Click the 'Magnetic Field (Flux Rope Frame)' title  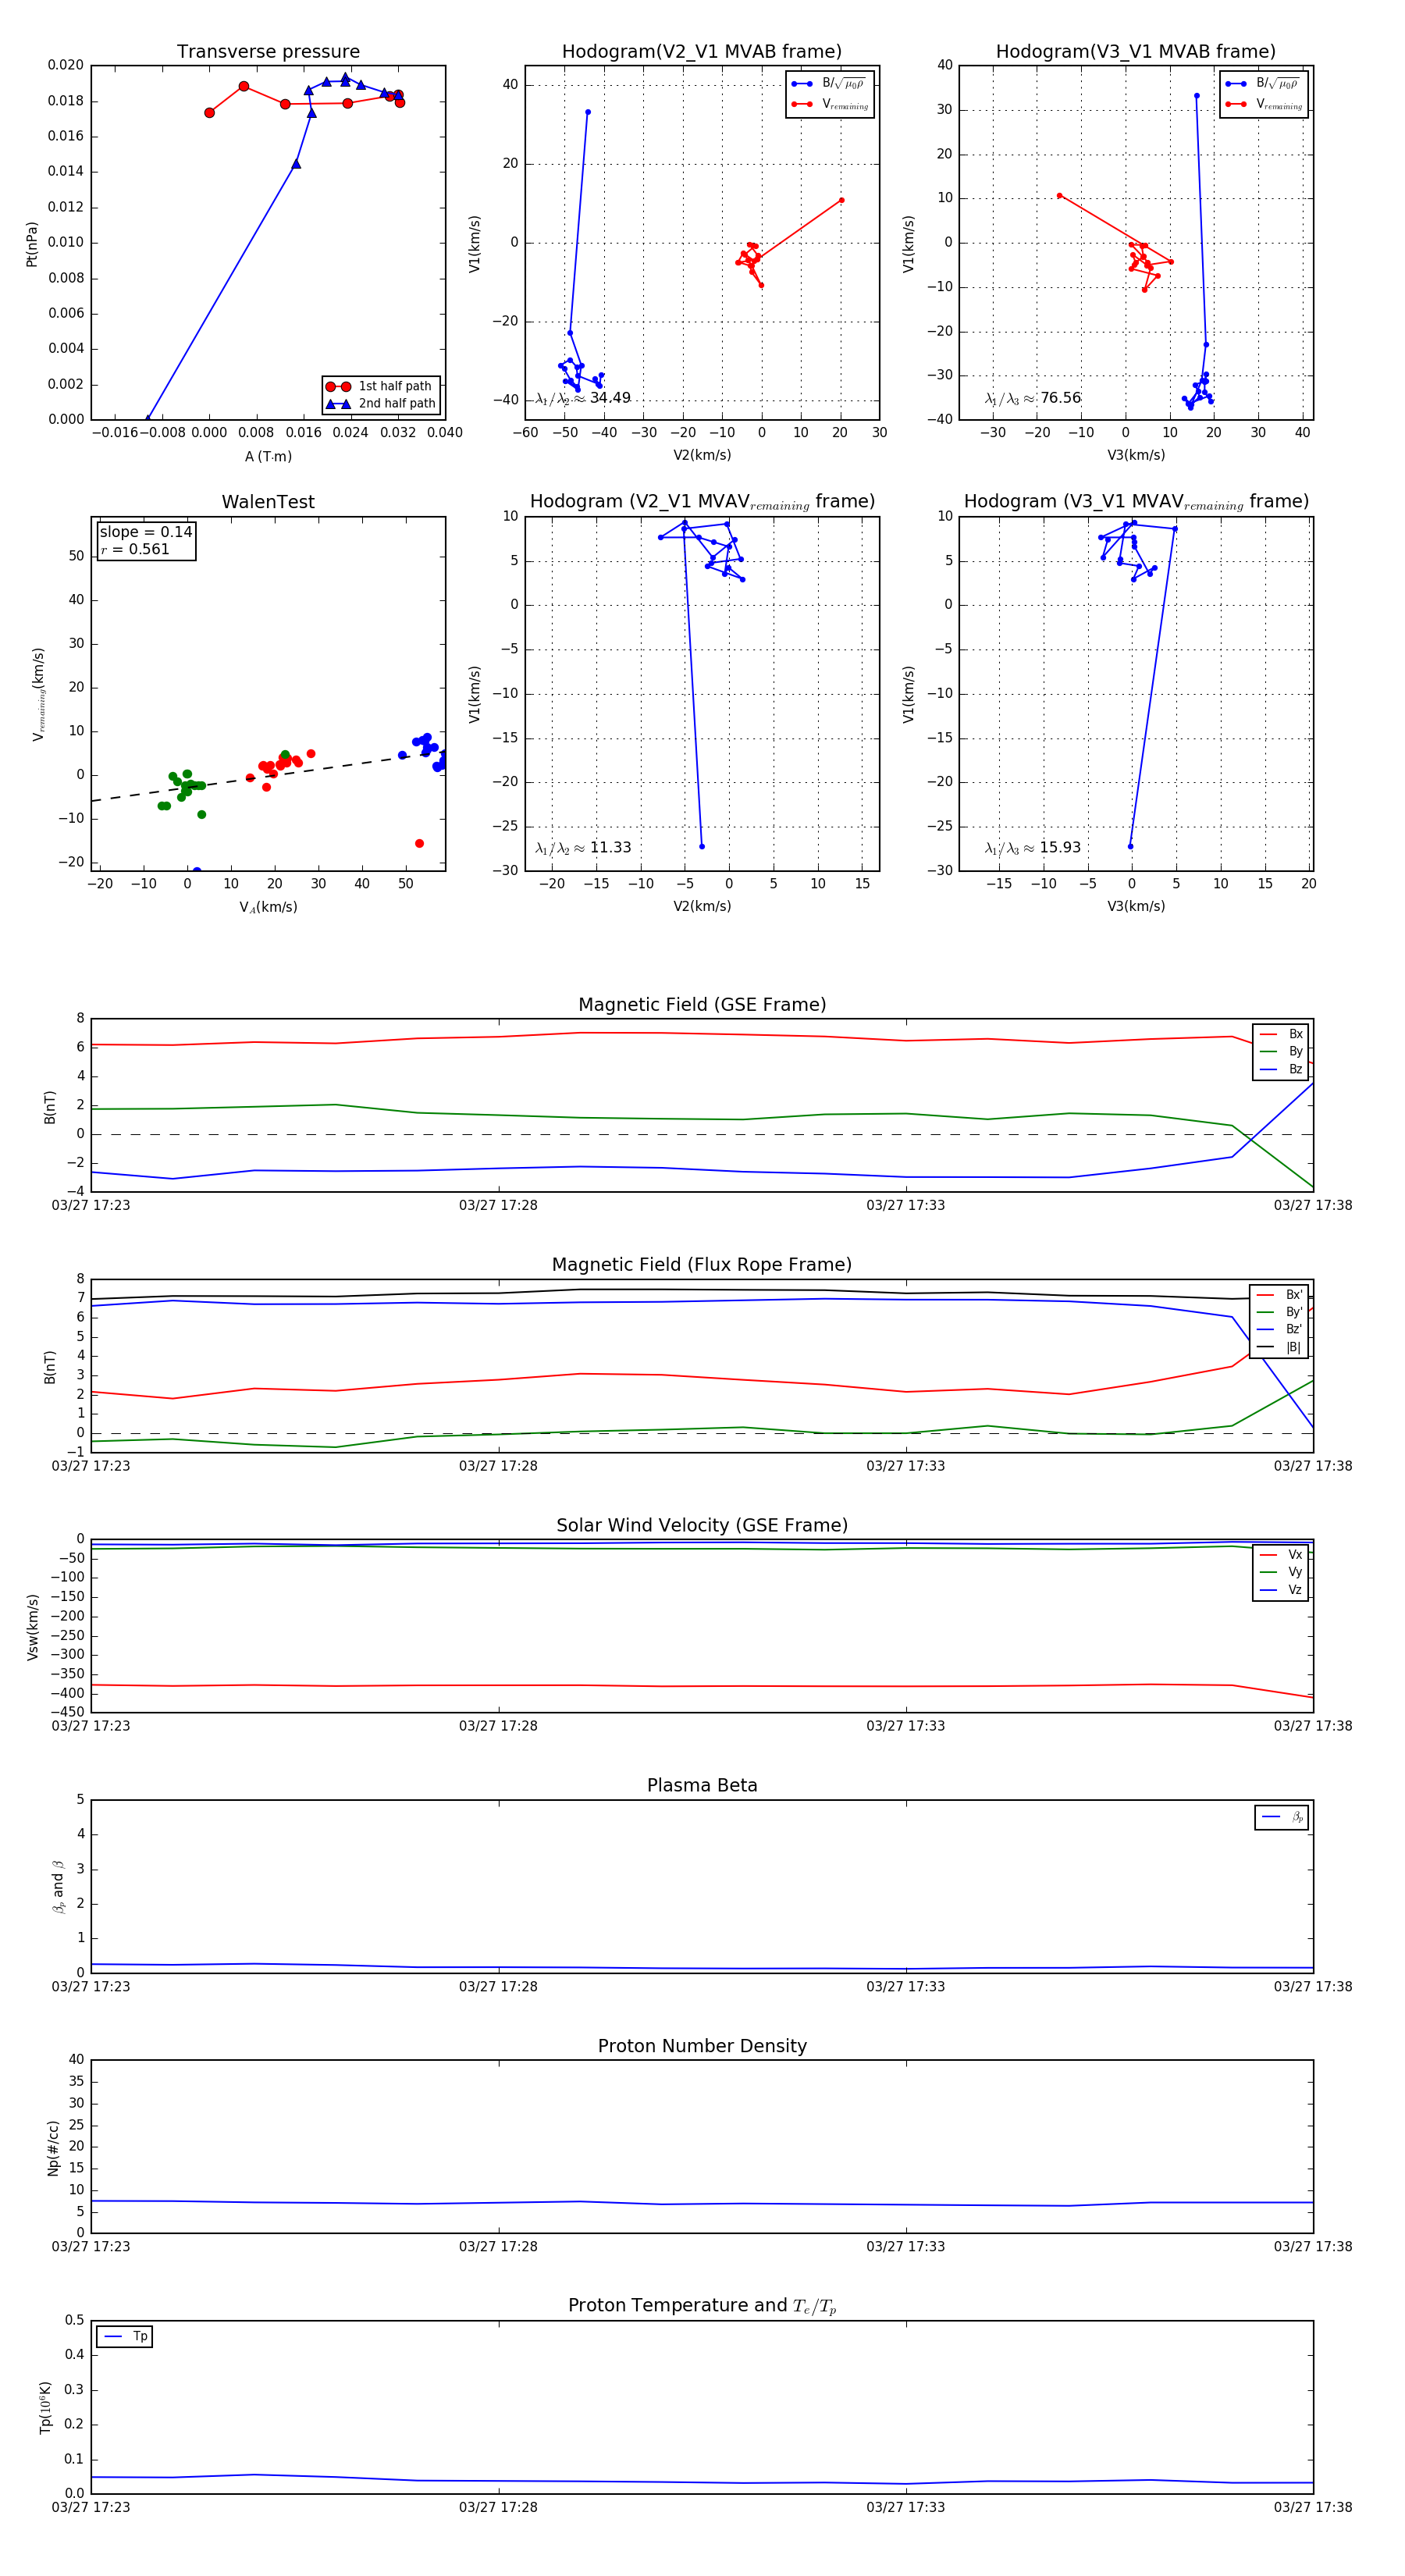[702, 1265]
